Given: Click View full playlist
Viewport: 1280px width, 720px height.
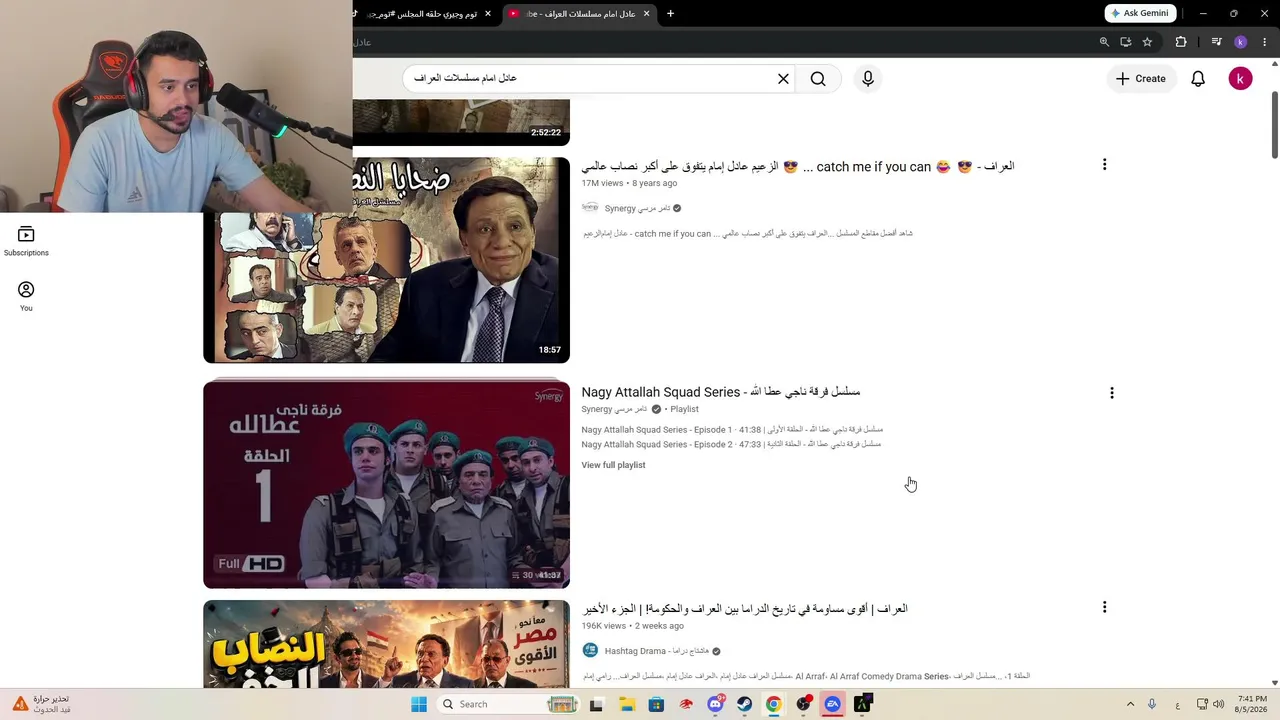Looking at the screenshot, I should [x=613, y=465].
